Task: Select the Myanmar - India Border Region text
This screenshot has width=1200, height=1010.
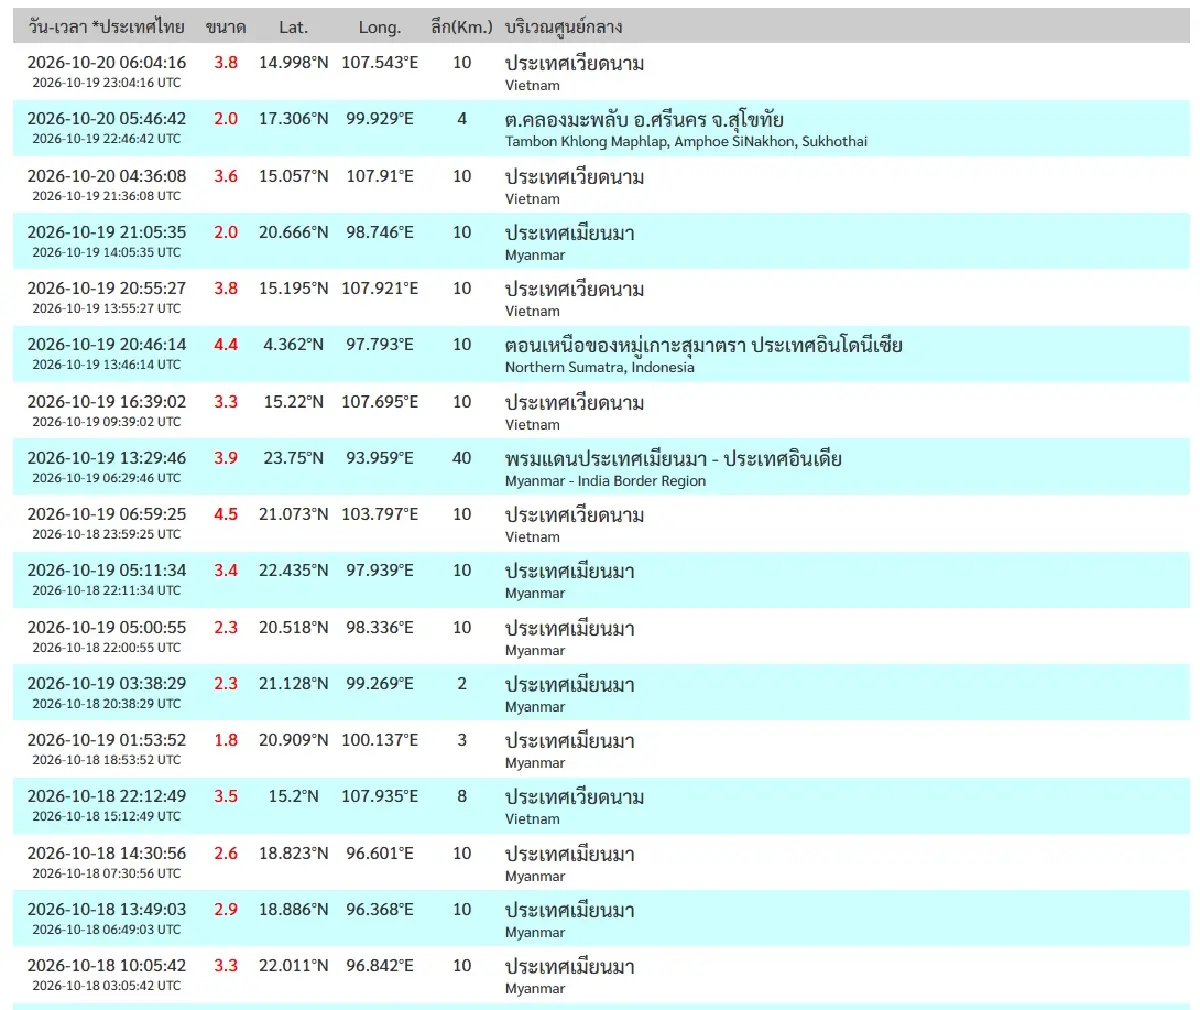Action: coord(605,481)
